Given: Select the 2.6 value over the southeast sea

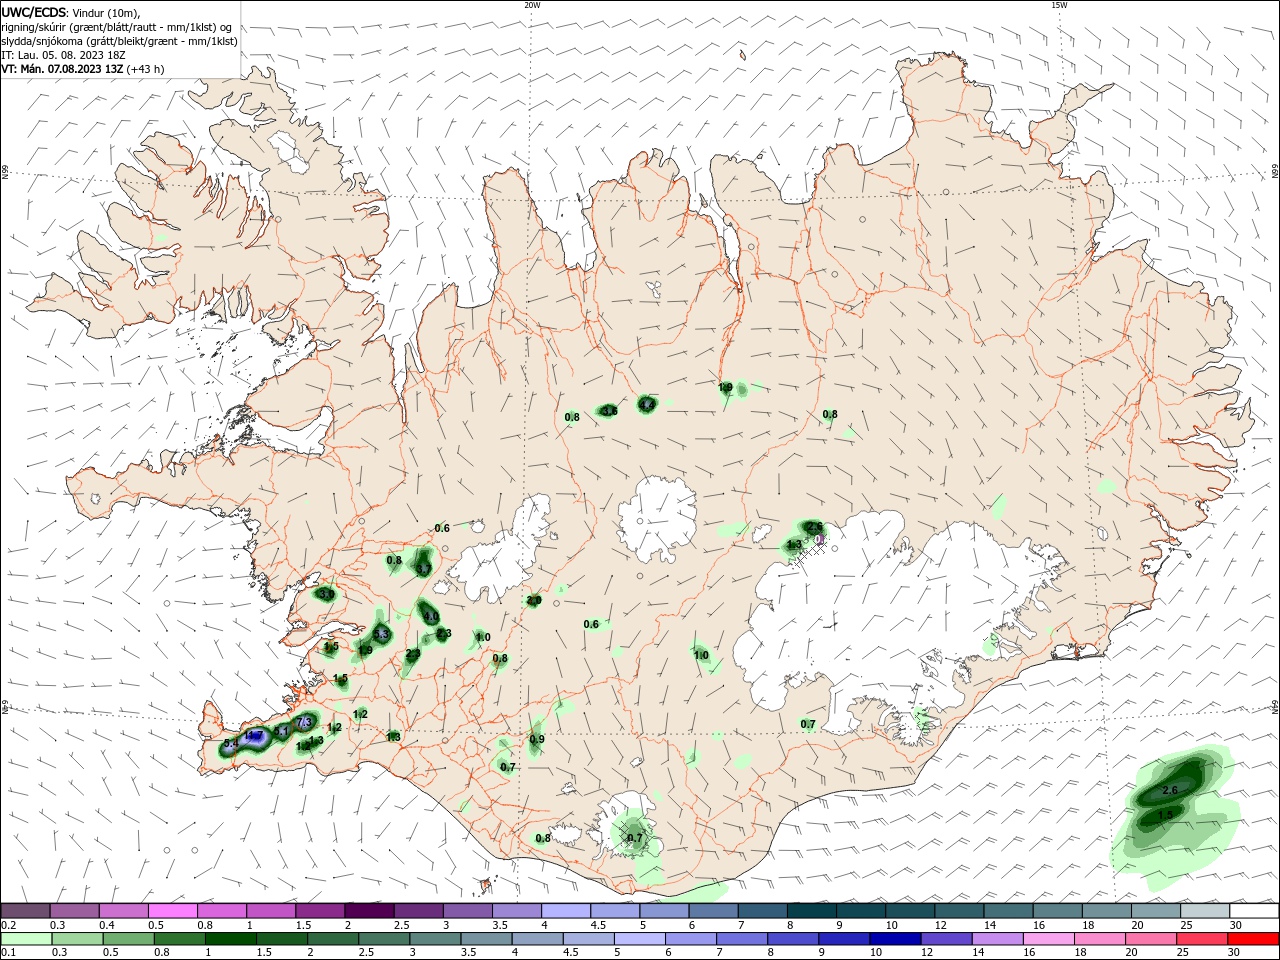Looking at the screenshot, I should [x=1171, y=791].
